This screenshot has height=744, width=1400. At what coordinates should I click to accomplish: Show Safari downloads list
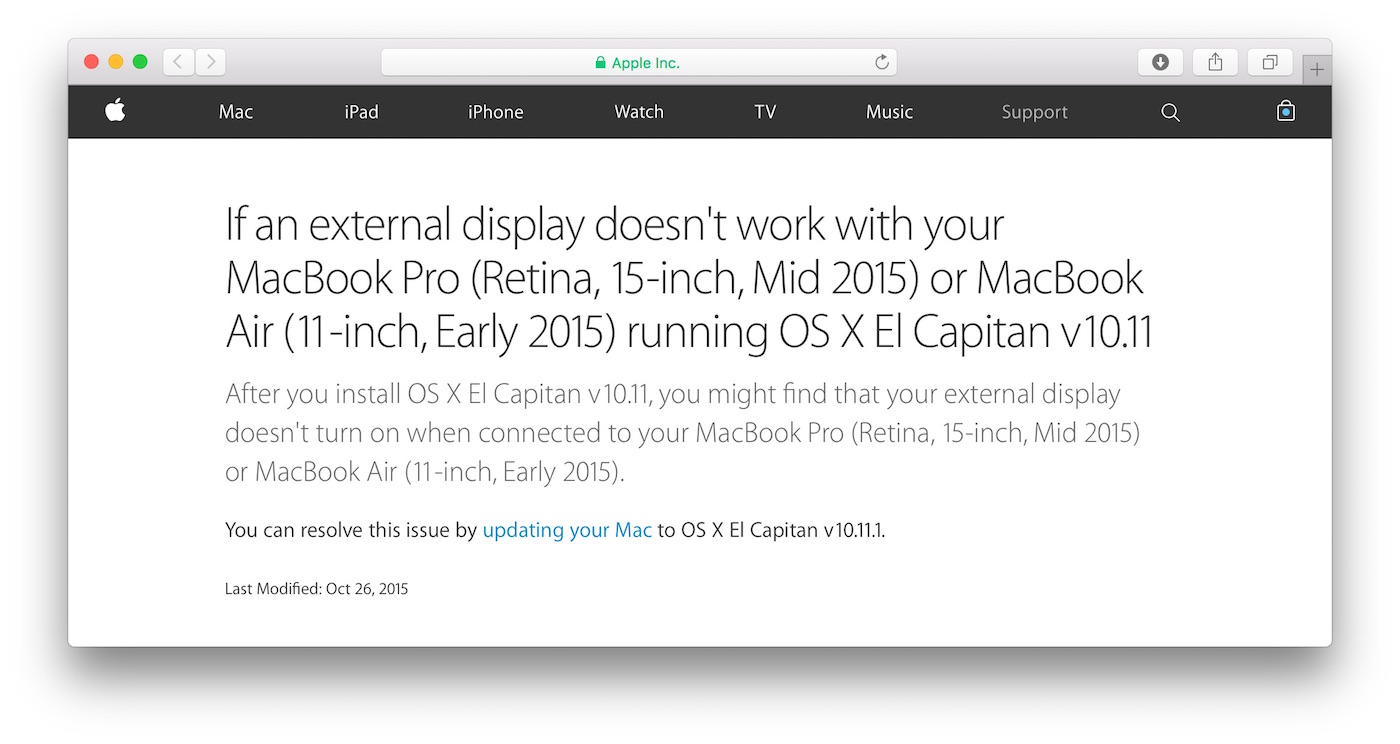1160,62
